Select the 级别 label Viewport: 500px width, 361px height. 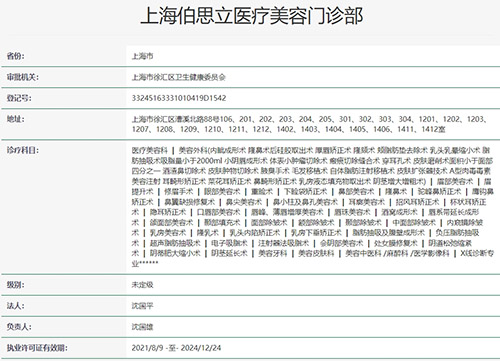click(16, 285)
